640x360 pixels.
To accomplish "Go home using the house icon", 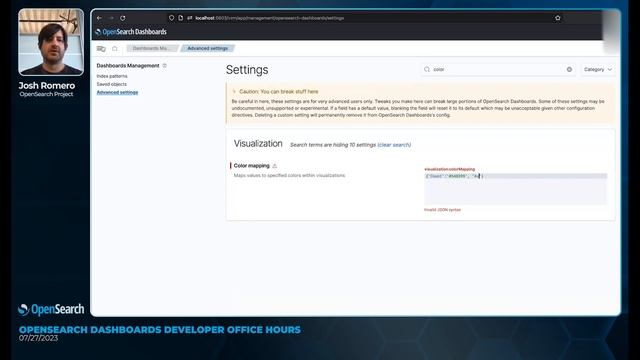I will [115, 49].
